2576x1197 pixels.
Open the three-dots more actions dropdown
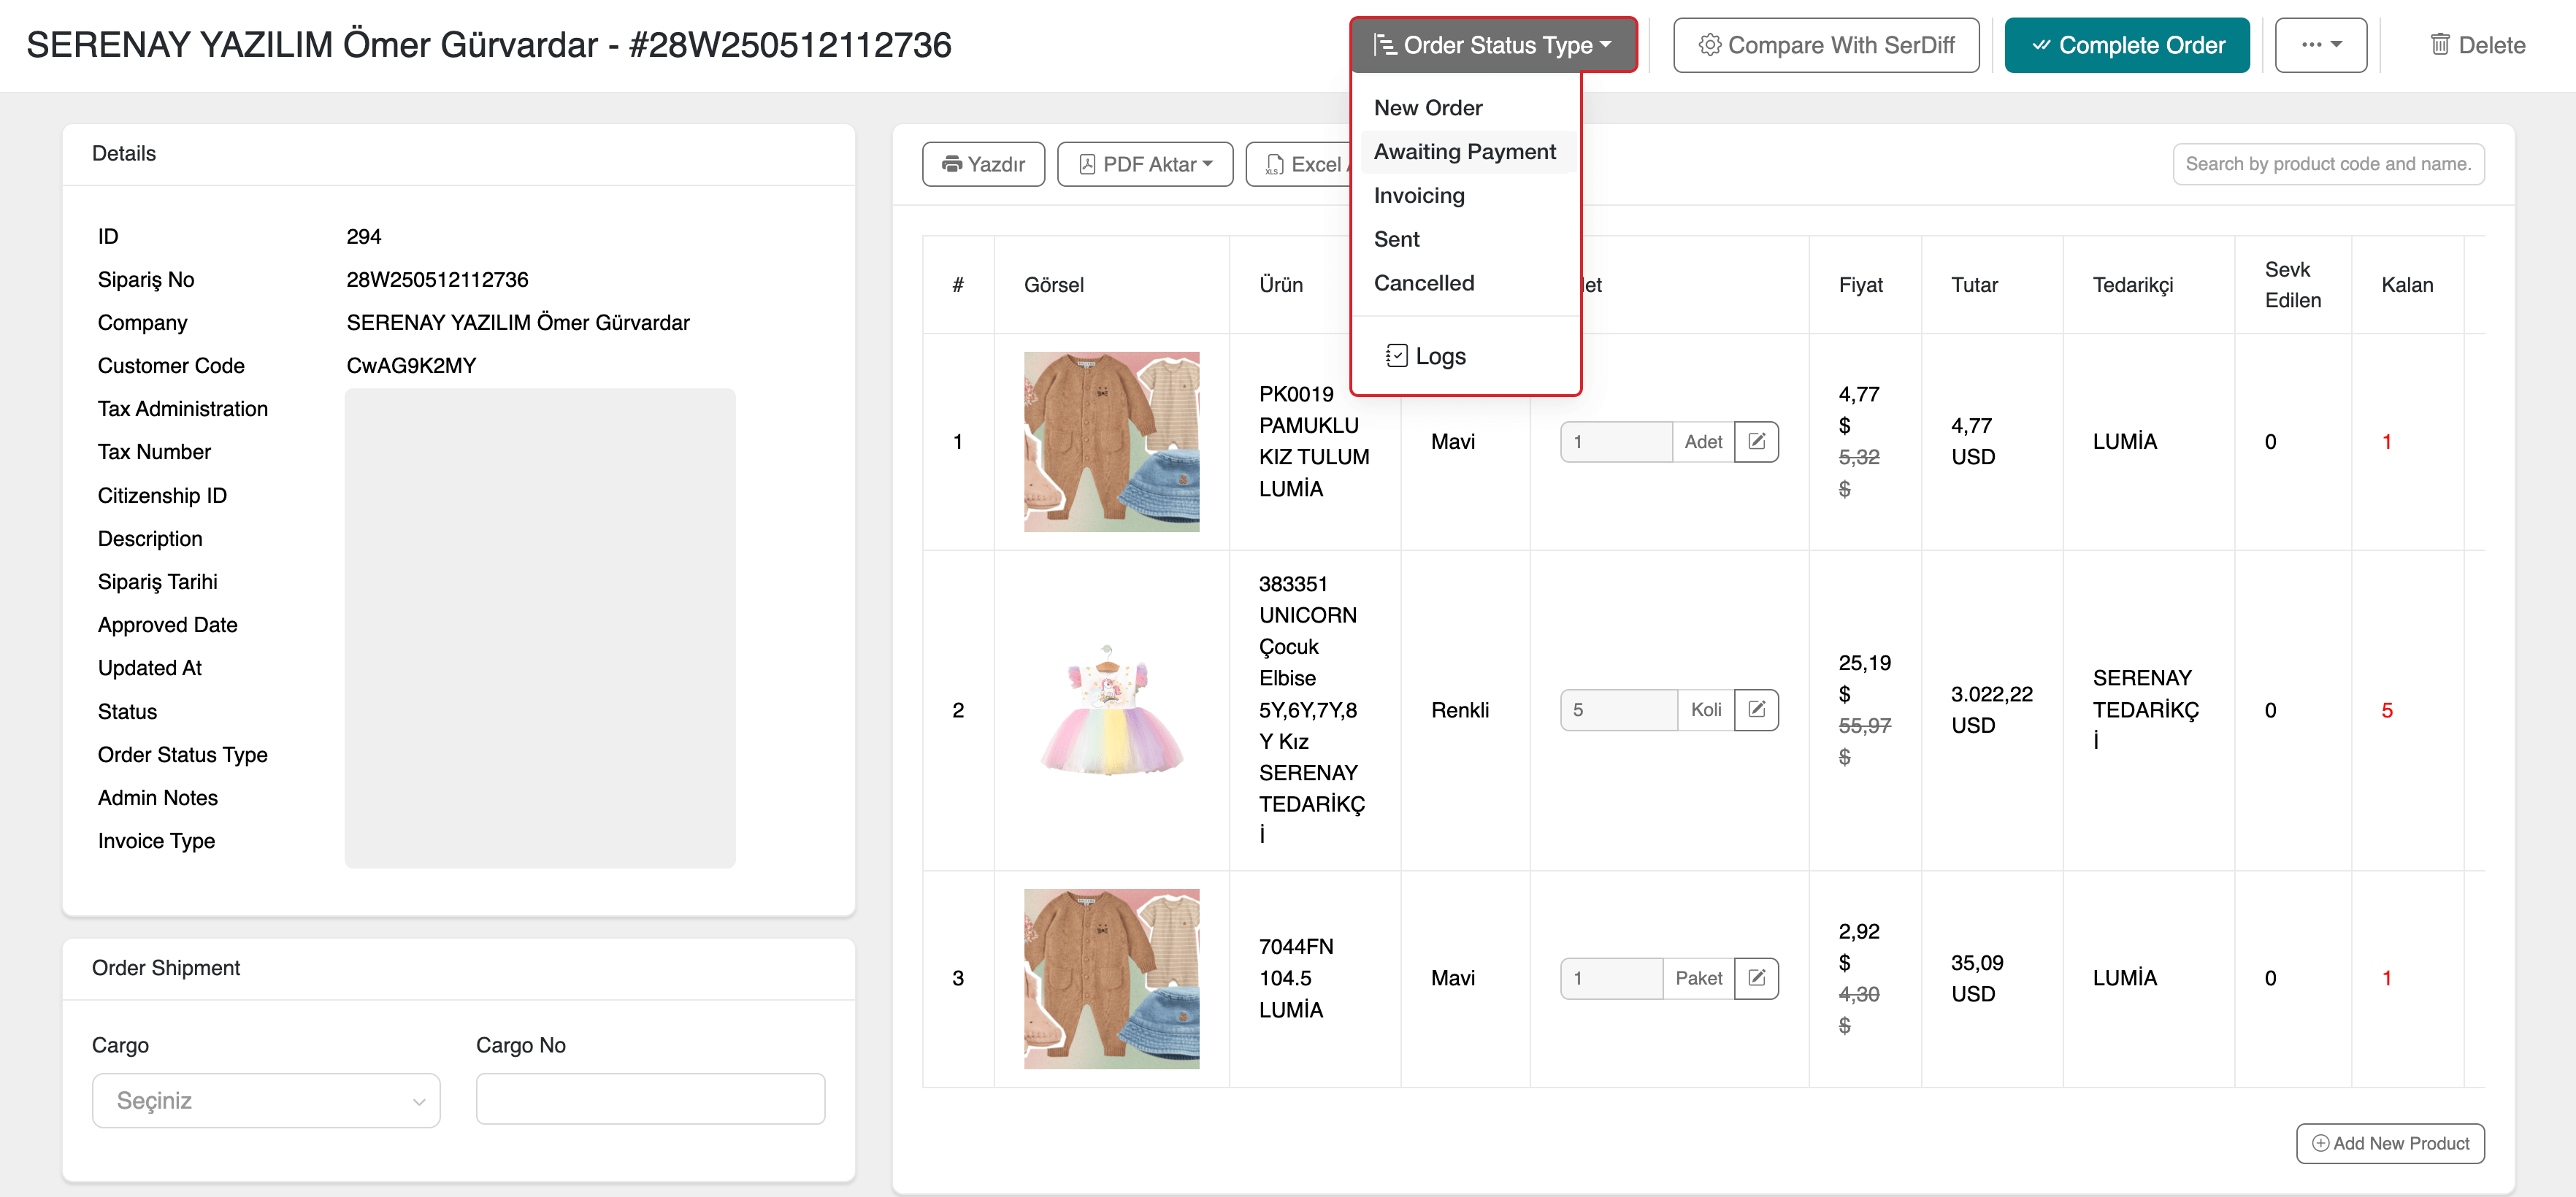[x=2320, y=45]
